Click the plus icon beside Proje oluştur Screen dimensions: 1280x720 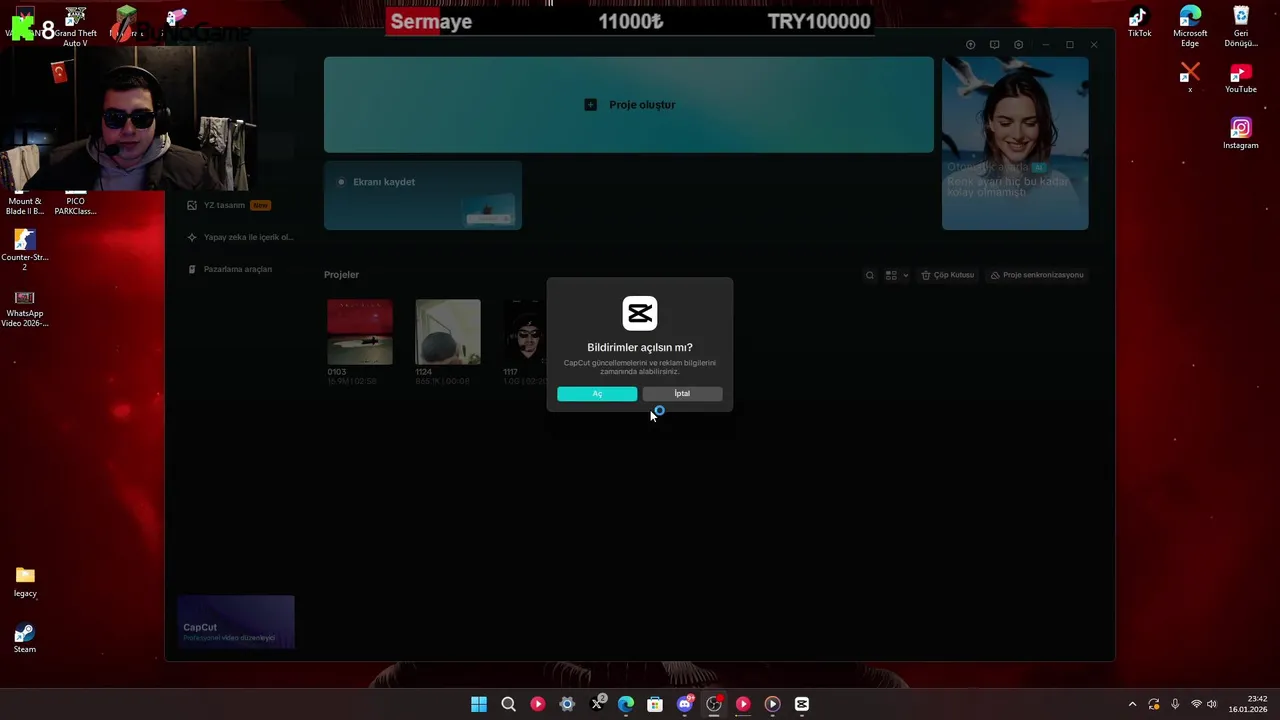[x=590, y=105]
